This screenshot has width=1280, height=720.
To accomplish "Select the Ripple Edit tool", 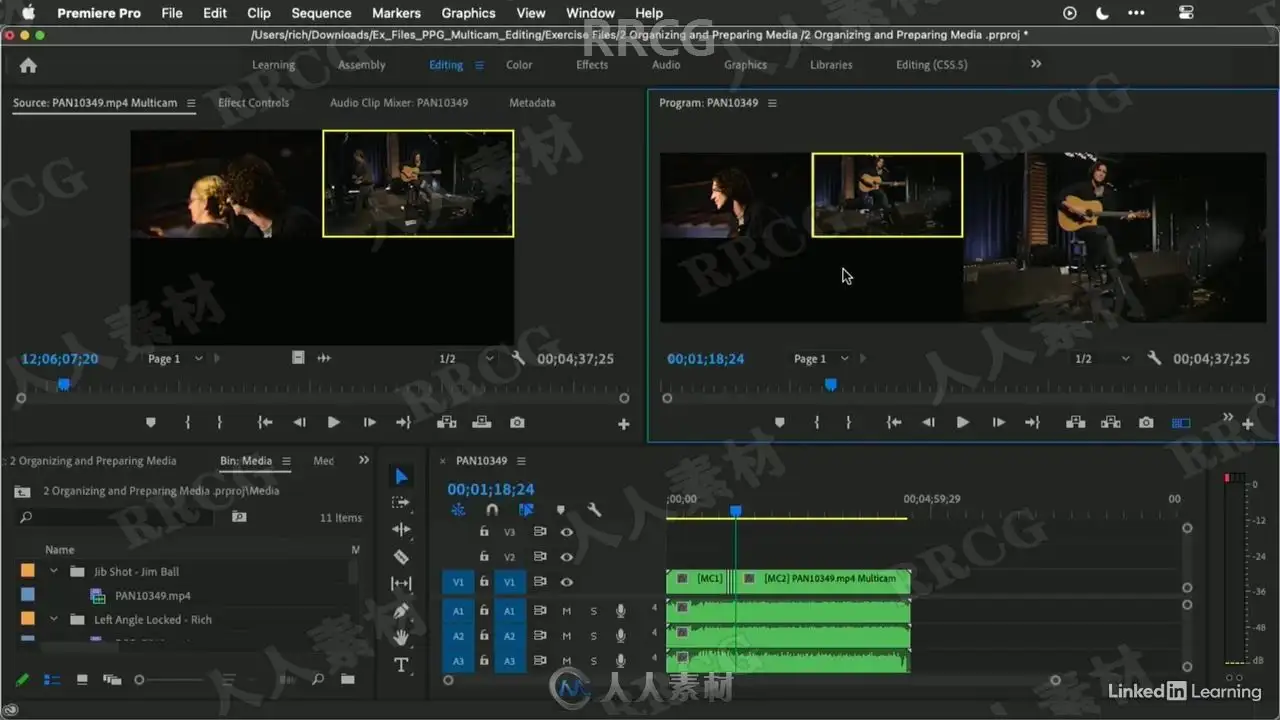I will (x=401, y=530).
